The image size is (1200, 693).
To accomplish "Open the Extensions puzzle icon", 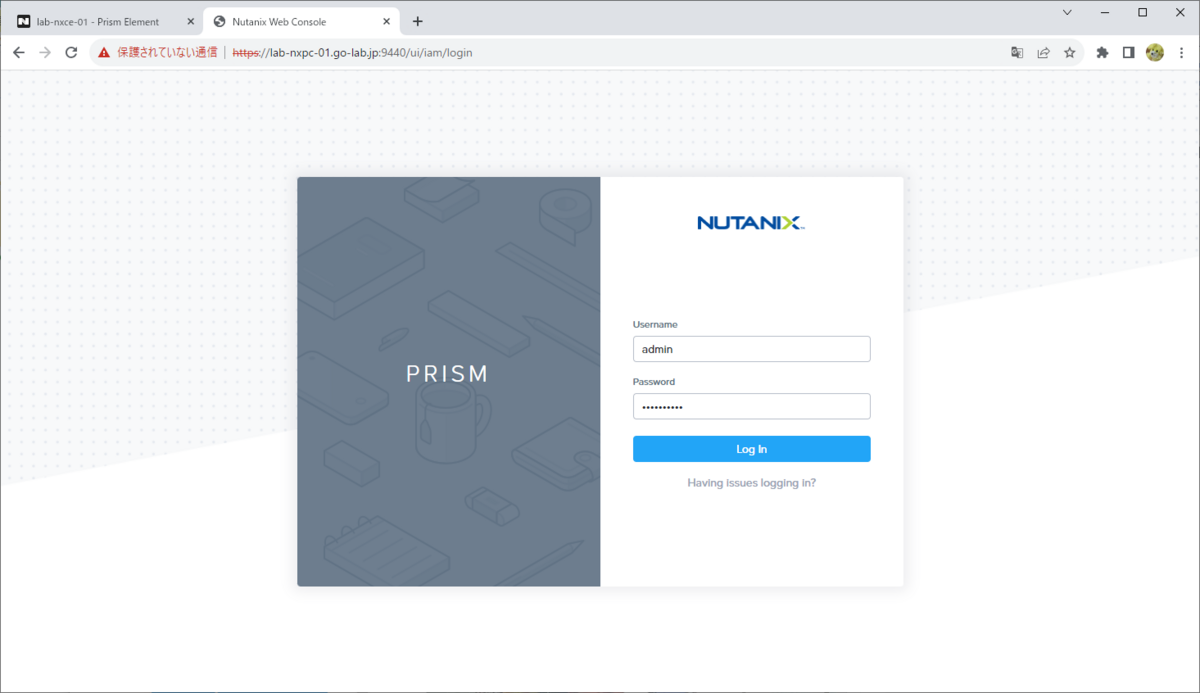I will point(1102,52).
